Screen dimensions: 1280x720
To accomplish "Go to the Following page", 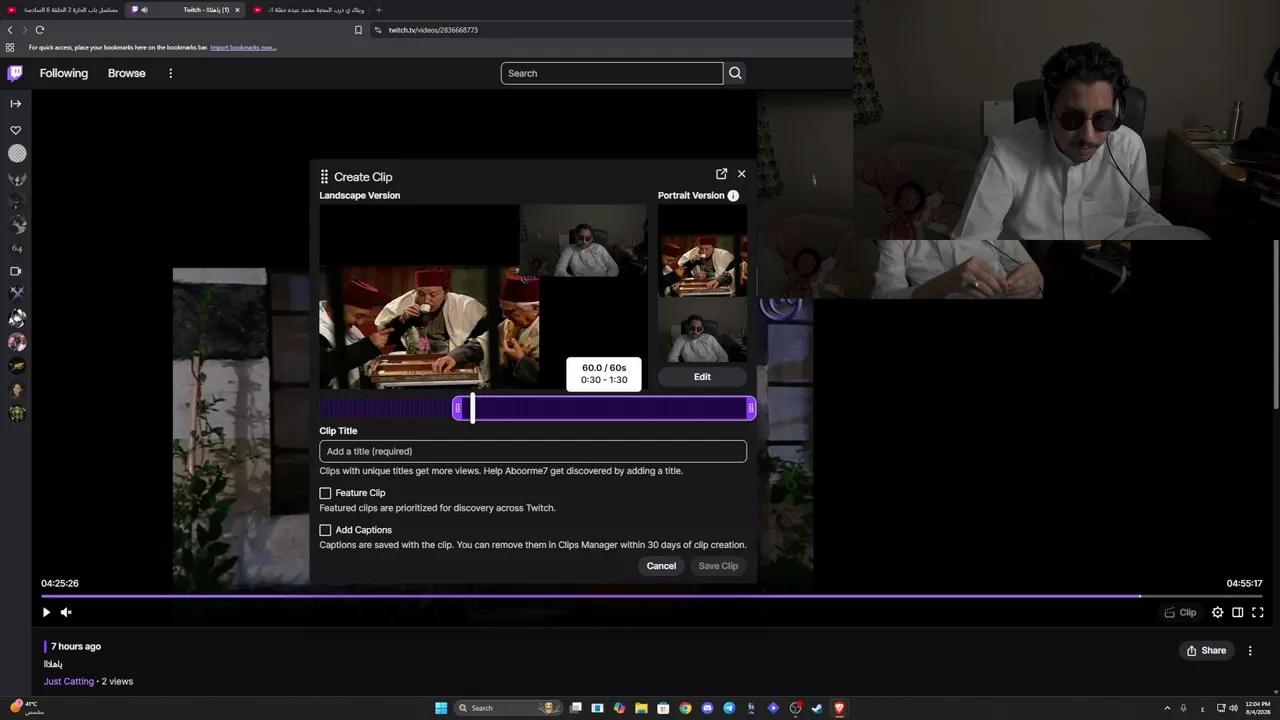I will (x=64, y=73).
